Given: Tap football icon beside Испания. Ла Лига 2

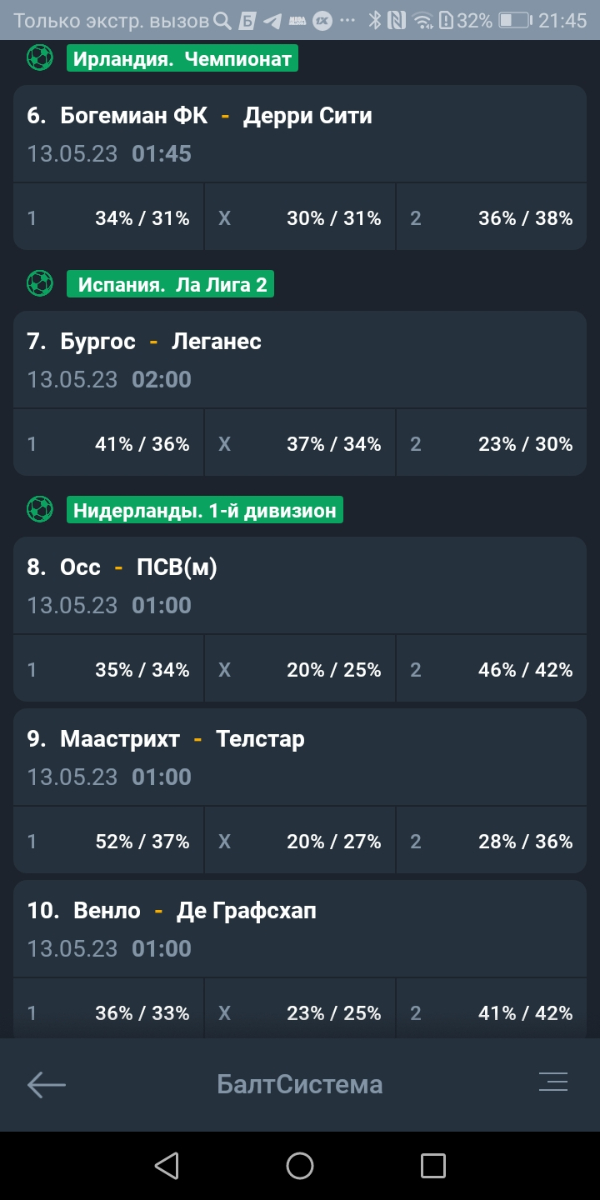Looking at the screenshot, I should tap(40, 284).
